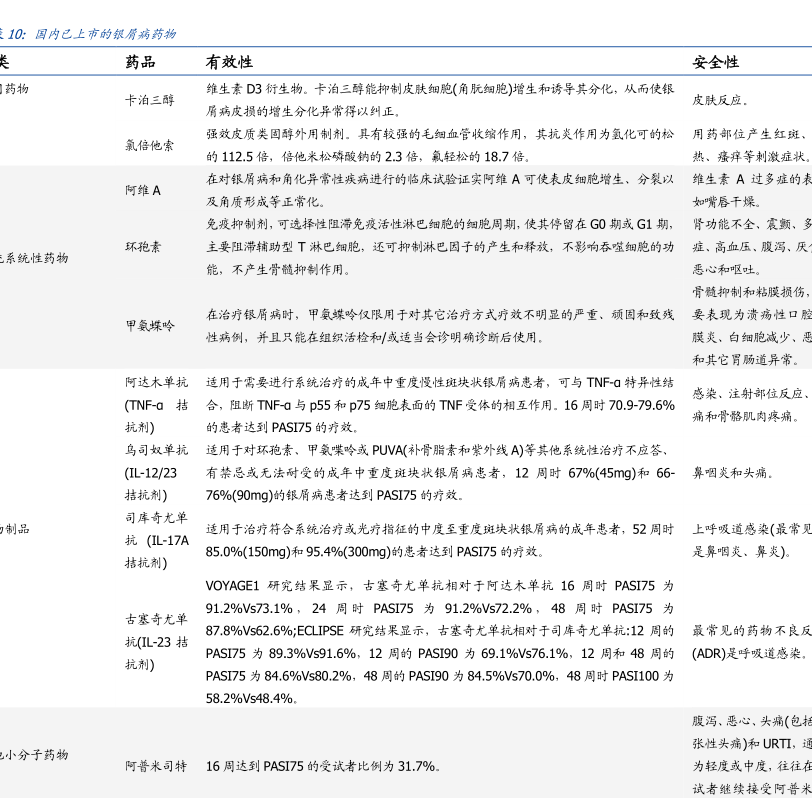Click the efficacy text starting "维生素 D3 衍生物"
The image size is (812, 798).
point(440,100)
